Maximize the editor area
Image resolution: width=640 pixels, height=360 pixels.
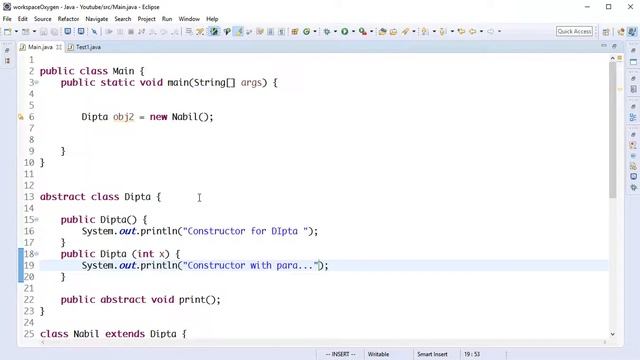pyautogui.click(x=614, y=46)
